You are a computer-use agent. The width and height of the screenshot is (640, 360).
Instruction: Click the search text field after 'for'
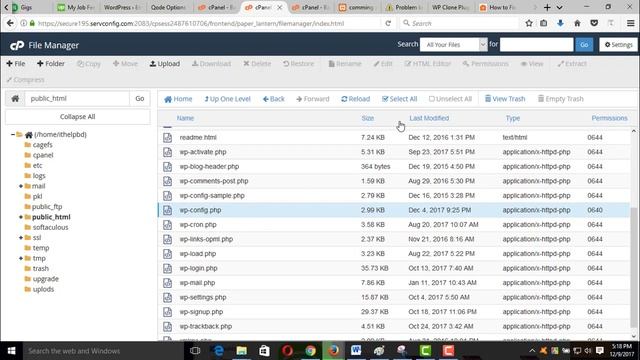coord(536,44)
